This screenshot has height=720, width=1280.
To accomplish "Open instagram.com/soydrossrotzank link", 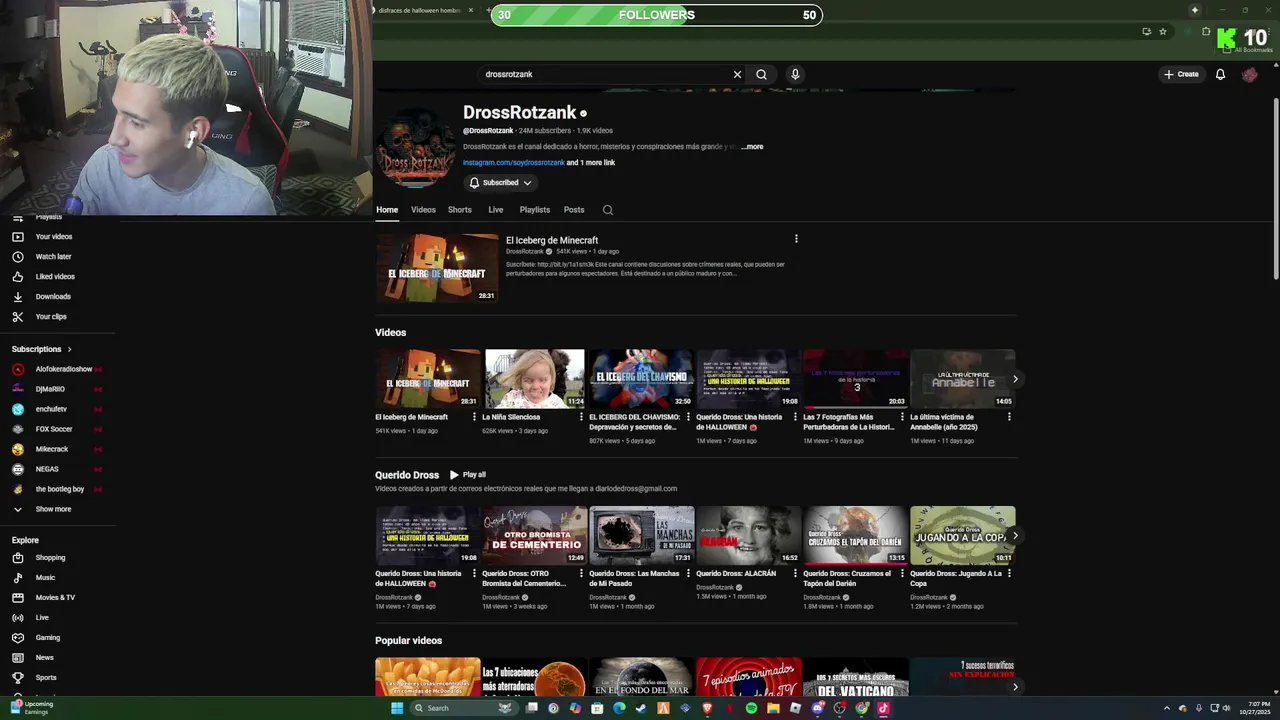I will (x=513, y=163).
